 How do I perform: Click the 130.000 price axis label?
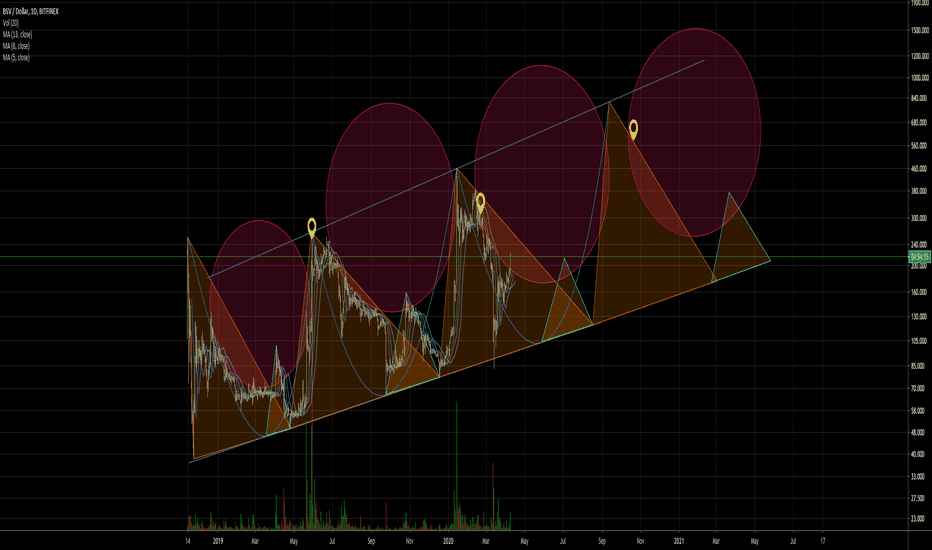[919, 316]
